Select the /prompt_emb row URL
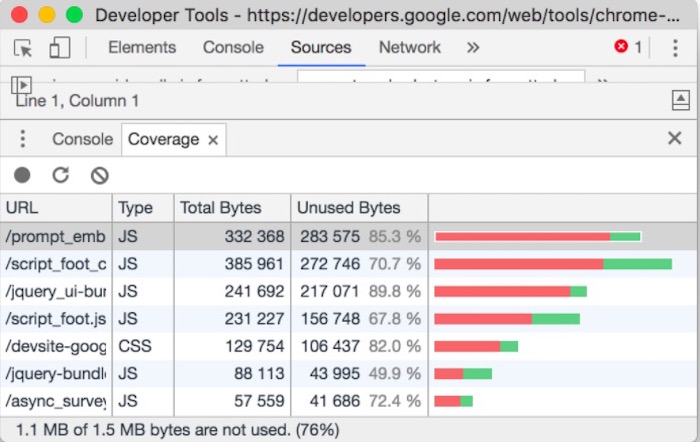 [55, 236]
